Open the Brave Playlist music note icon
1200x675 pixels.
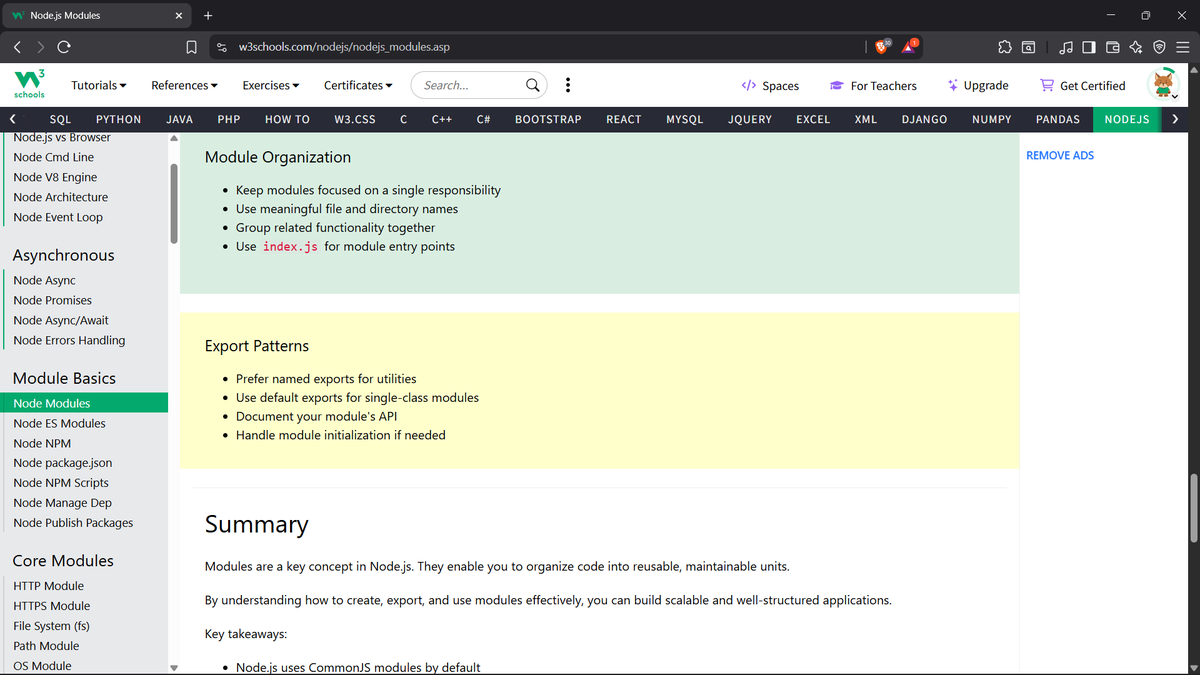pos(1066,46)
